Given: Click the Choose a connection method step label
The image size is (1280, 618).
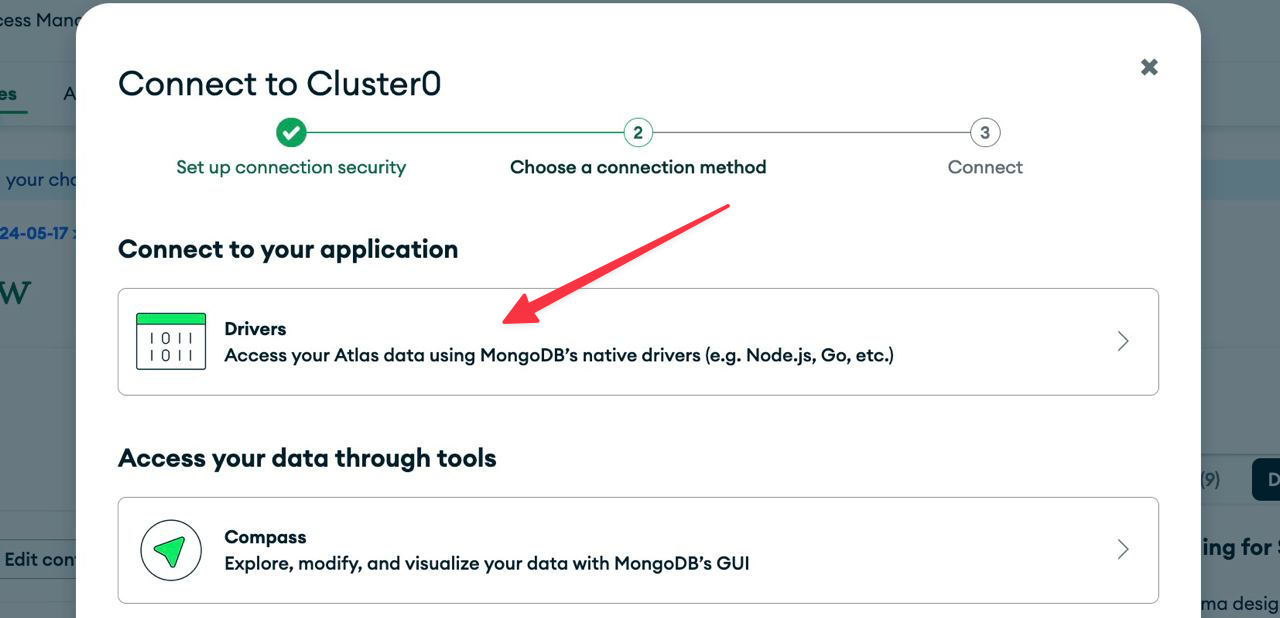Looking at the screenshot, I should coord(638,167).
